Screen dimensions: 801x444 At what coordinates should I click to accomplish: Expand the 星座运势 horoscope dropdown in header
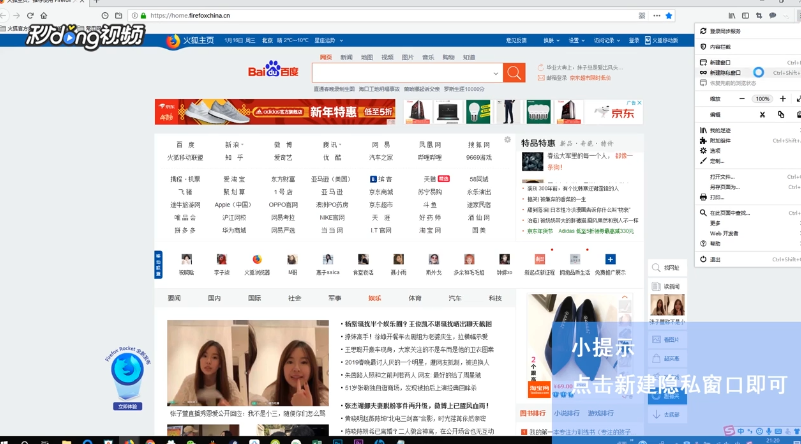pos(328,40)
